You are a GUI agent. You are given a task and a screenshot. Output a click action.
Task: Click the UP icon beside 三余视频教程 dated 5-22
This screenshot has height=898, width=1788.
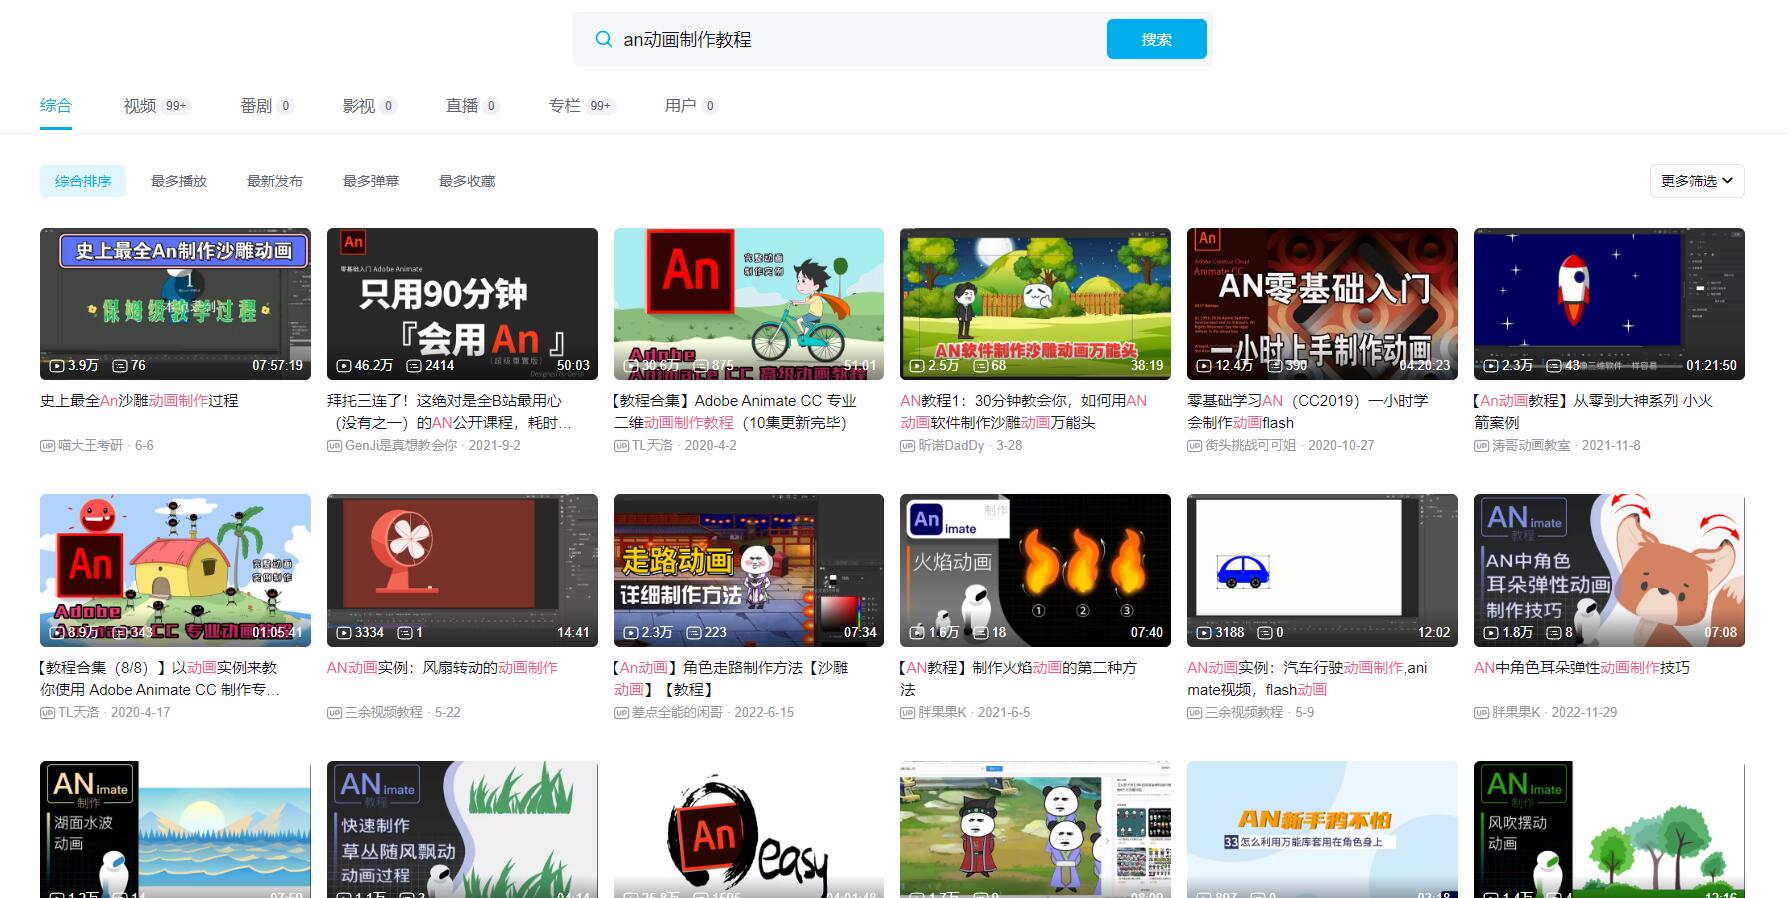click(x=334, y=712)
